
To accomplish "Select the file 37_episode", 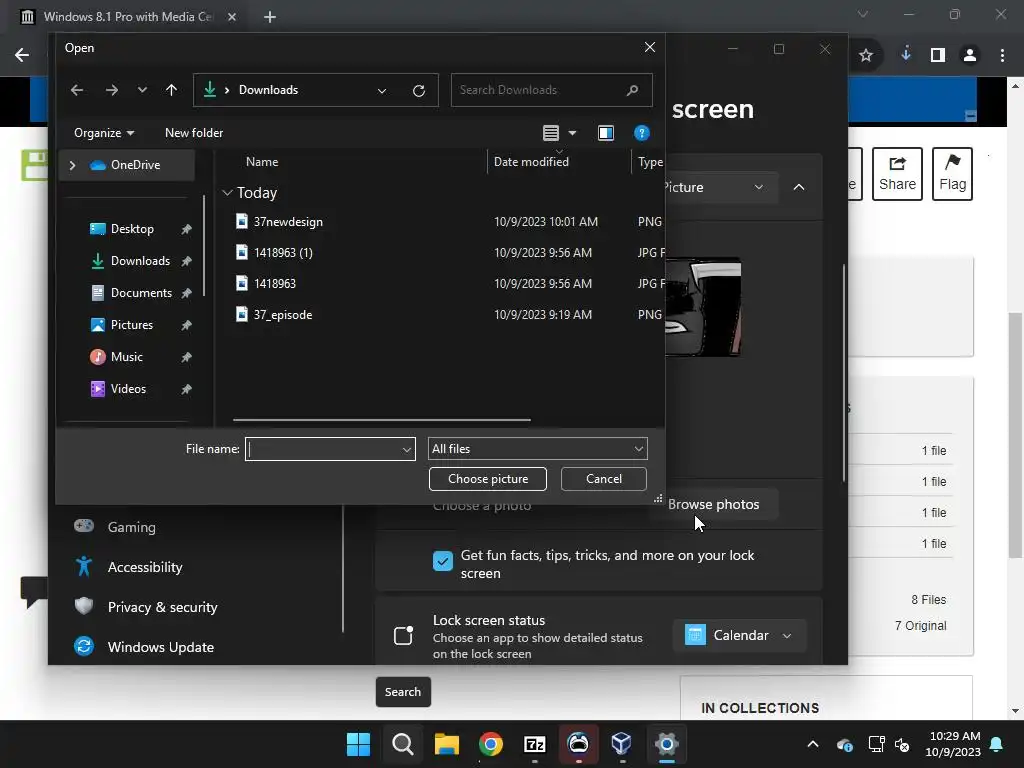I will [x=283, y=315].
